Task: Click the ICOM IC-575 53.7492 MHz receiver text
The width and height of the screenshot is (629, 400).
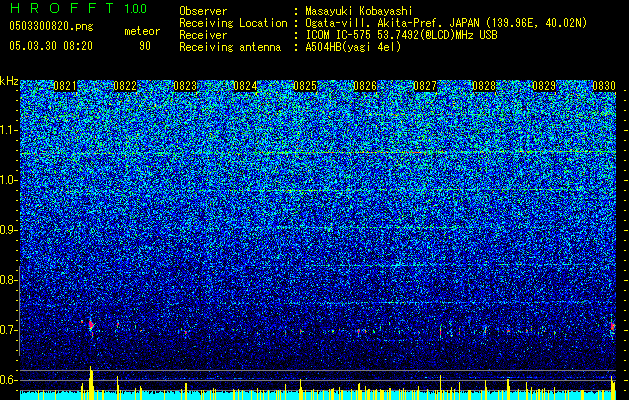Action: 401,35
